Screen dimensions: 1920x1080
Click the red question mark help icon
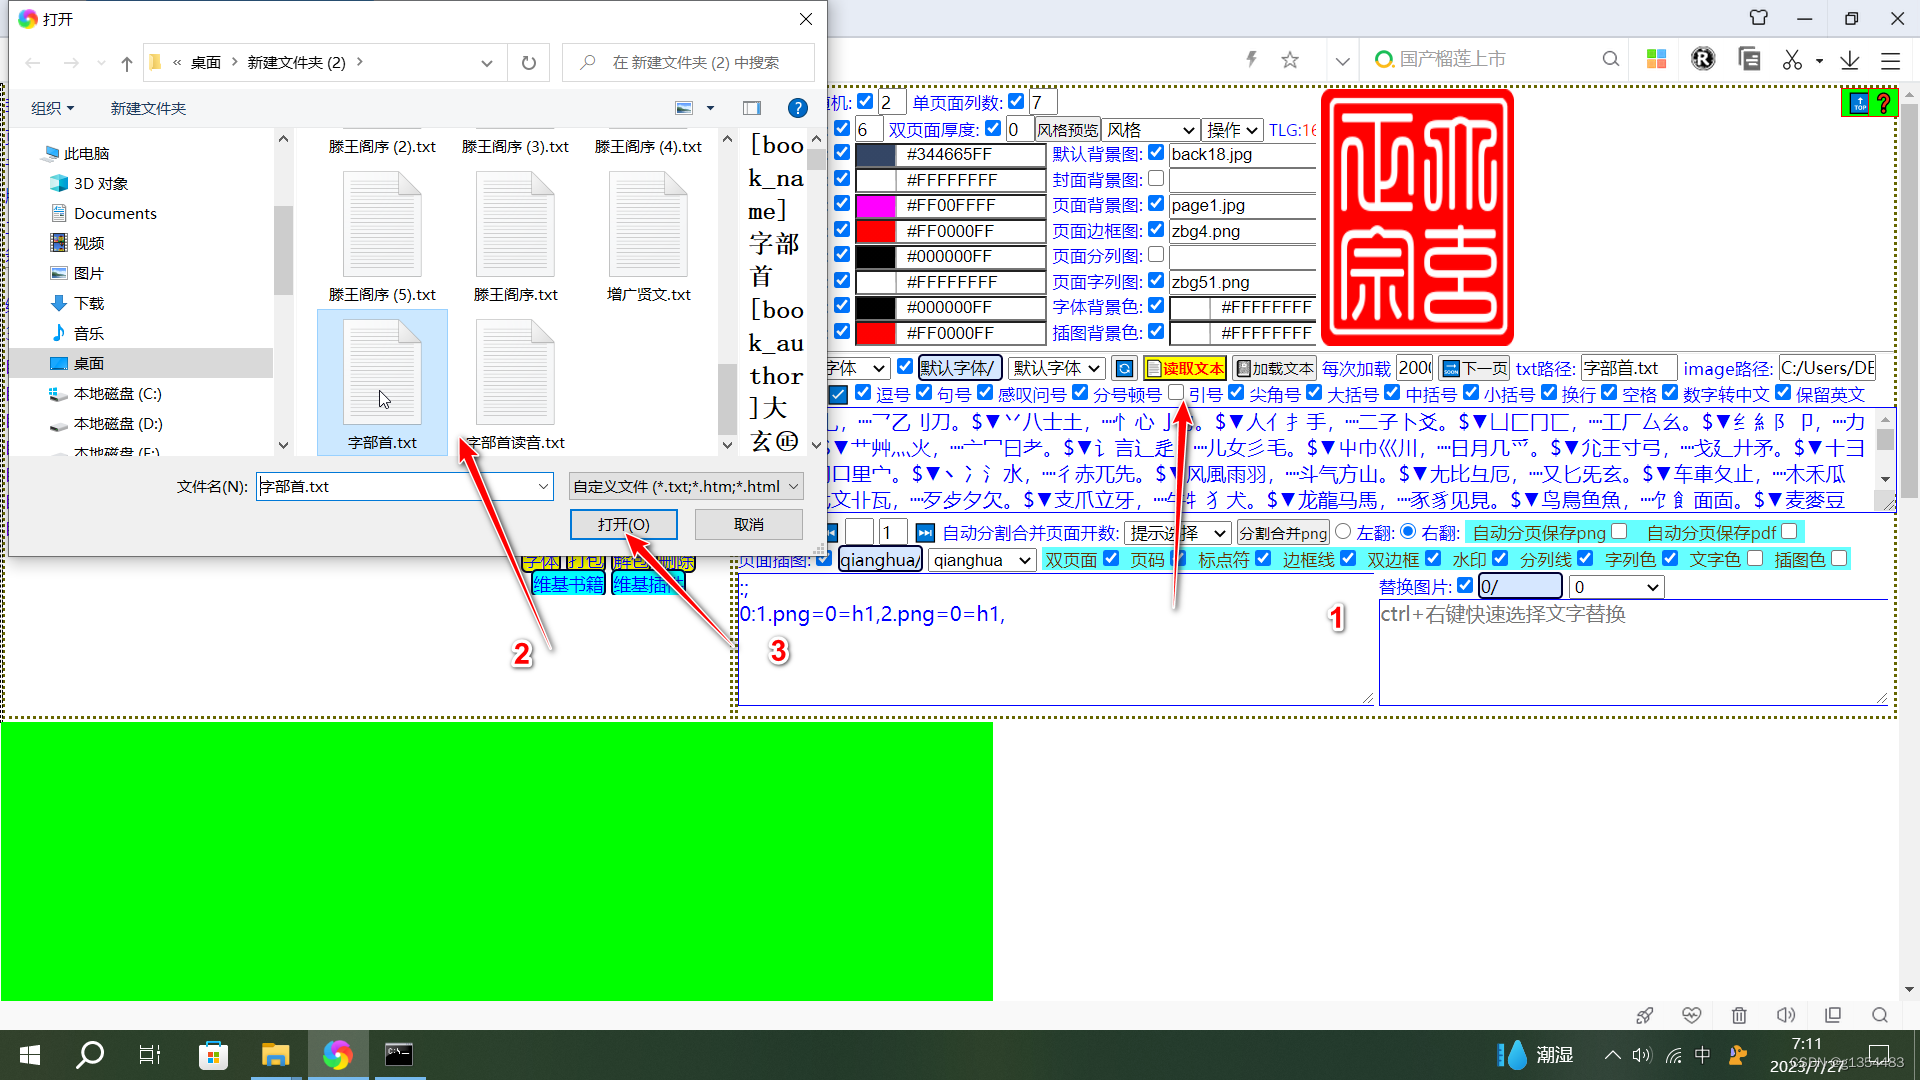(x=1884, y=103)
